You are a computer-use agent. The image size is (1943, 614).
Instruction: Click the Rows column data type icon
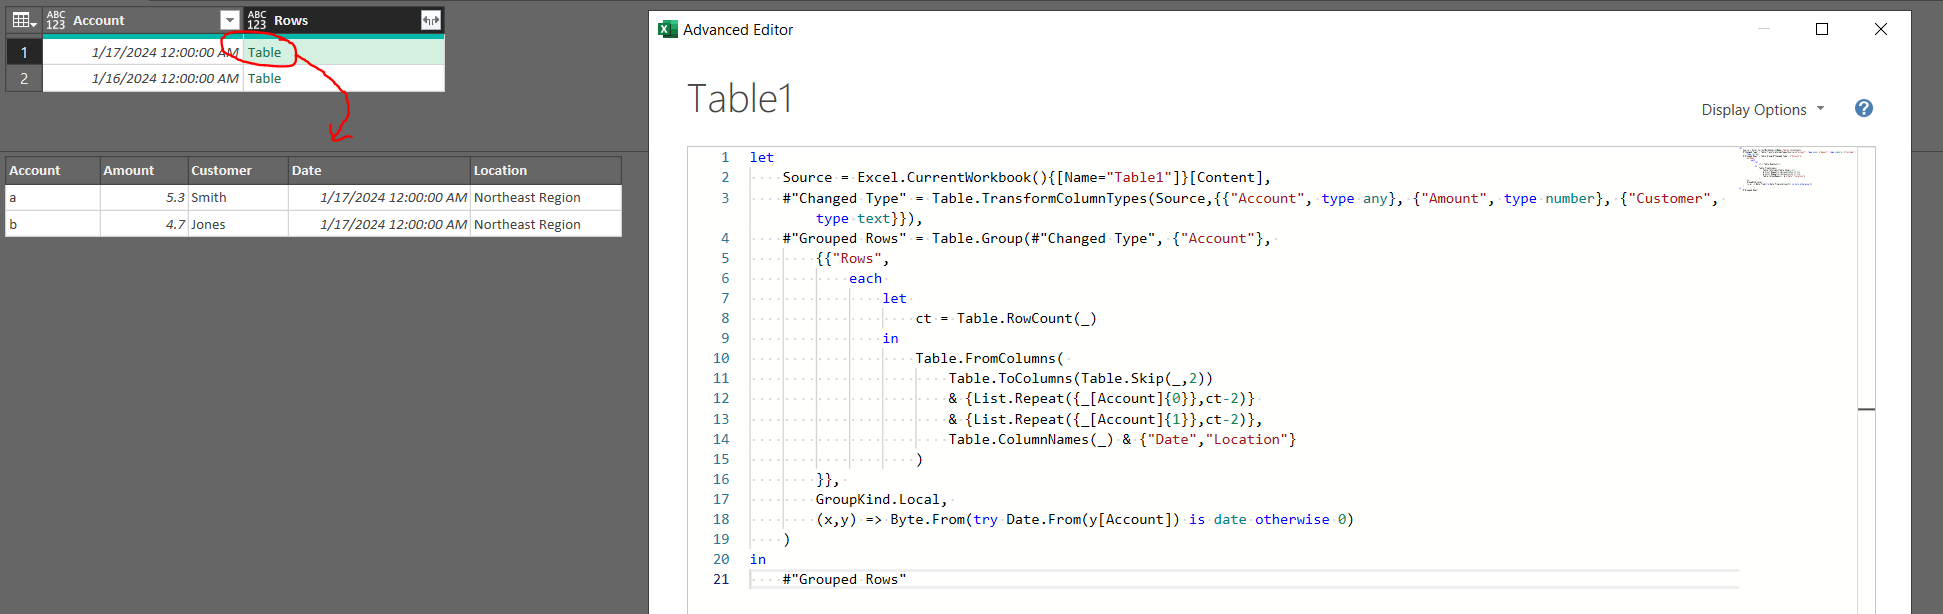pos(257,20)
